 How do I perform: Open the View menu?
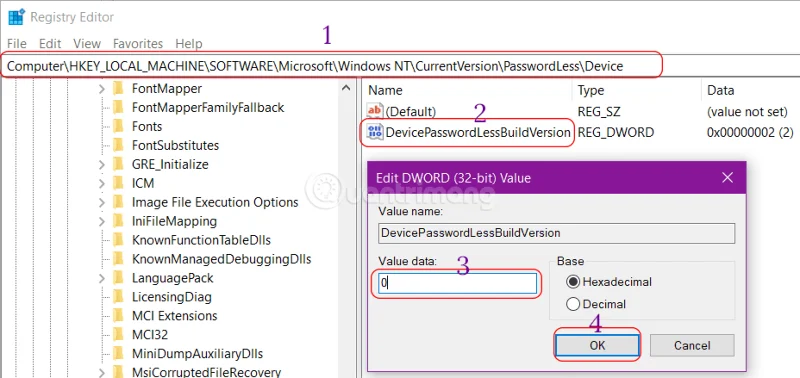point(87,44)
